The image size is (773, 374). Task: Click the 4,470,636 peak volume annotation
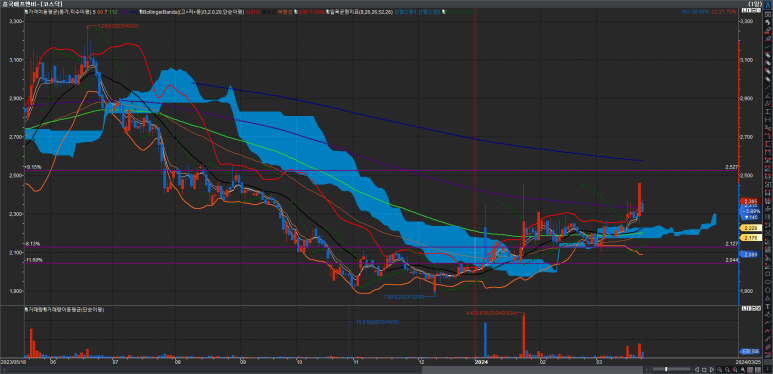pos(491,312)
